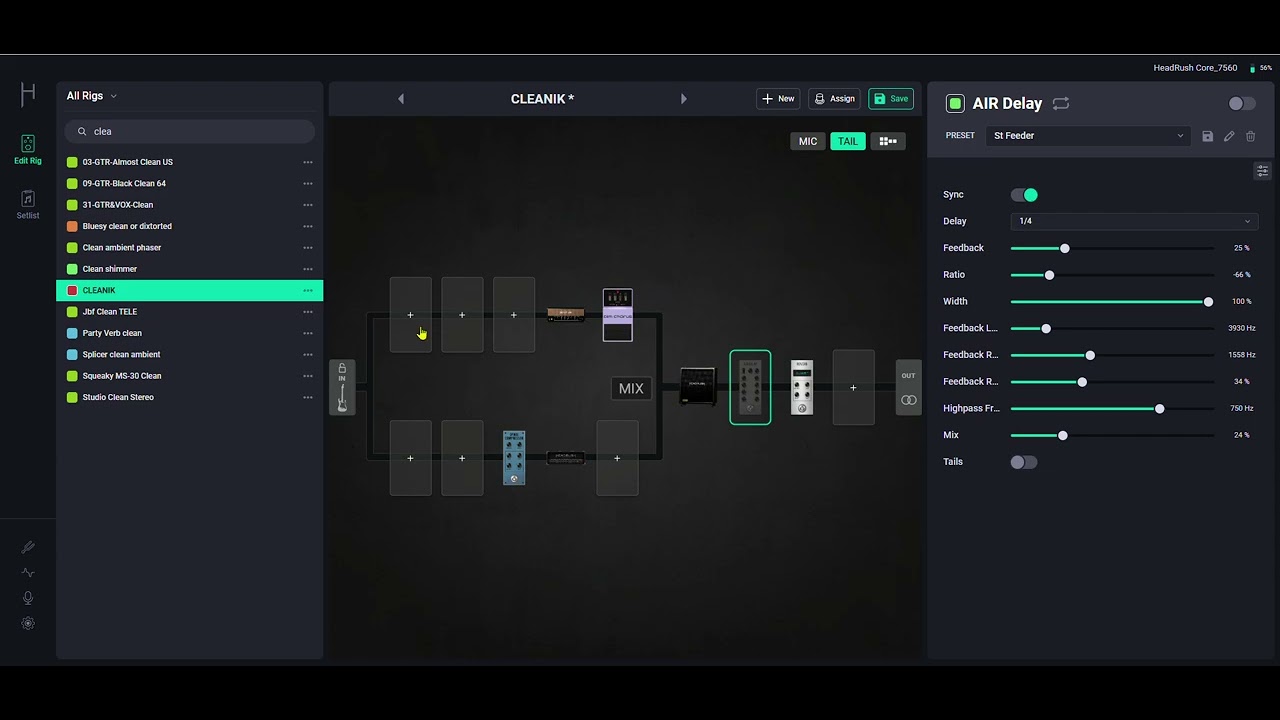The width and height of the screenshot is (1280, 720).
Task: Open the parameter sliders settings icon
Action: pos(1262,171)
